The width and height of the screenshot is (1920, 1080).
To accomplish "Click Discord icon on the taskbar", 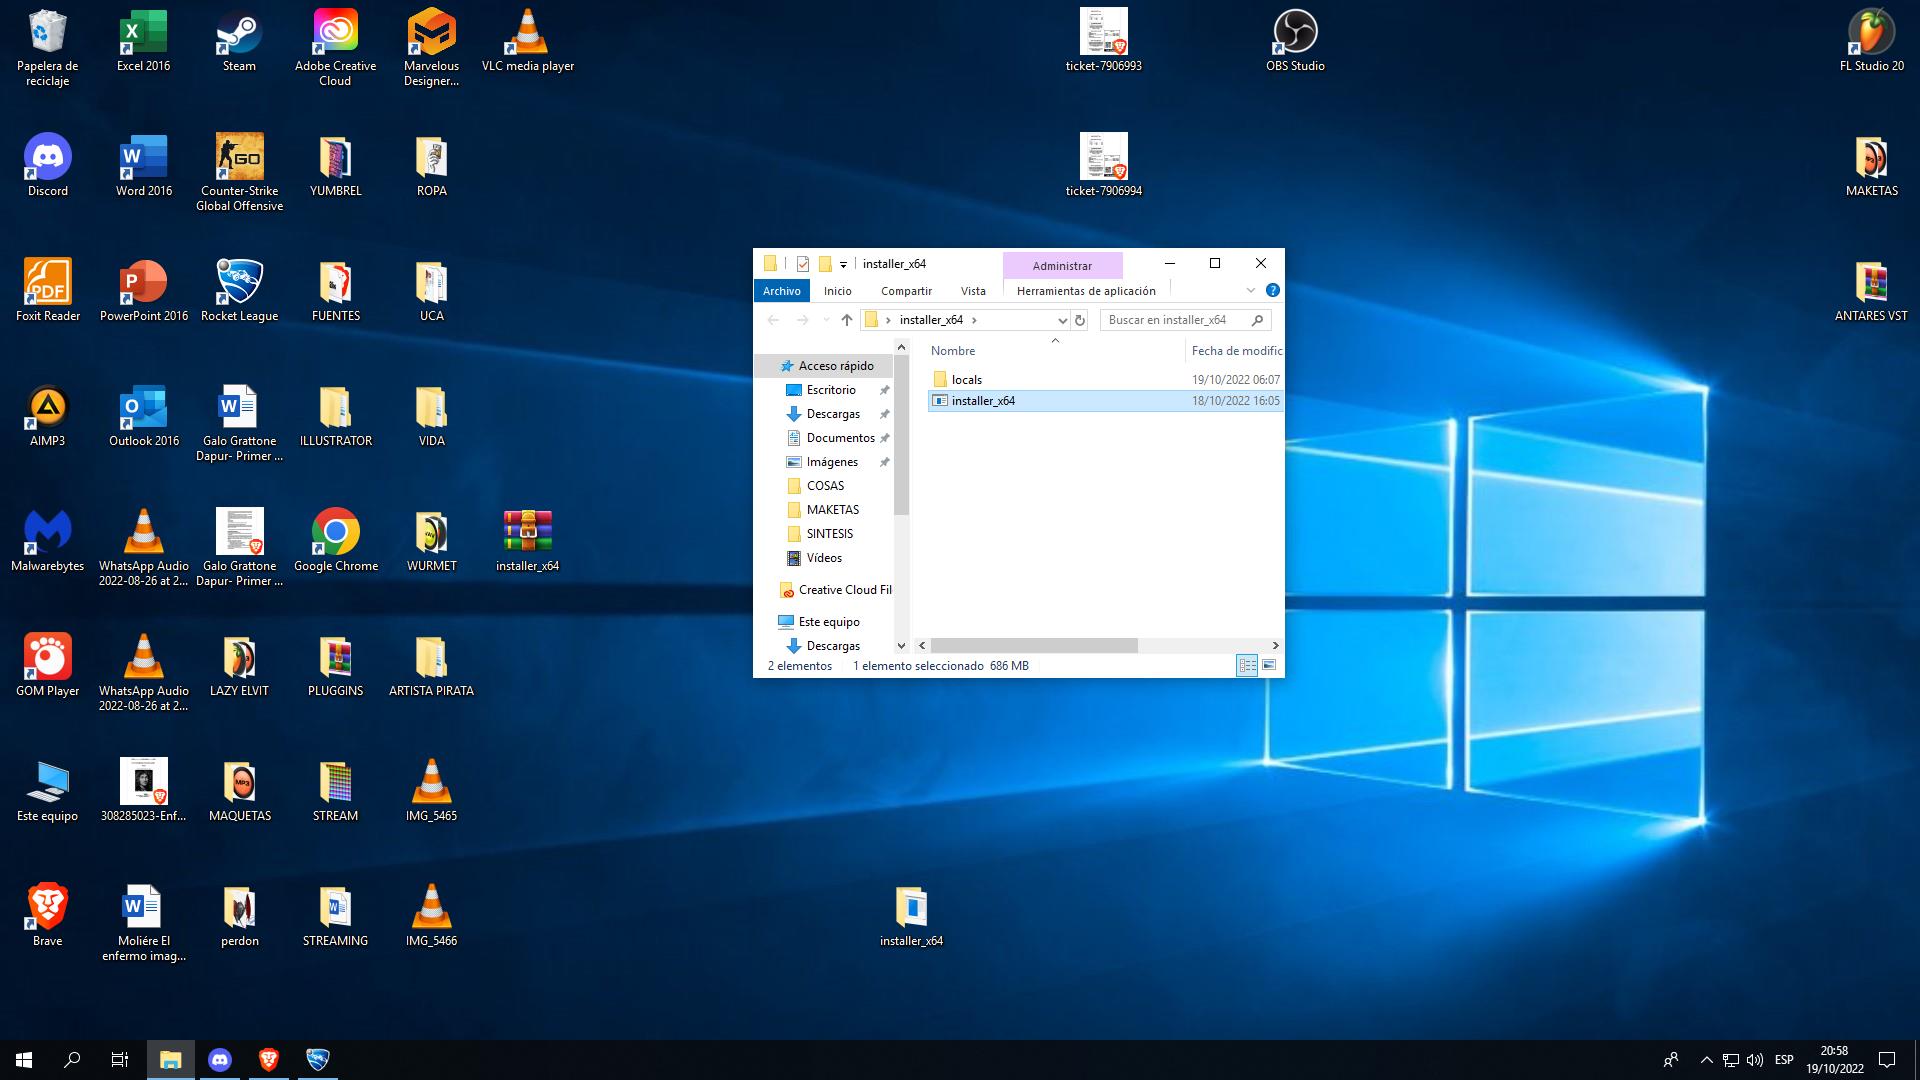I will pyautogui.click(x=220, y=1060).
